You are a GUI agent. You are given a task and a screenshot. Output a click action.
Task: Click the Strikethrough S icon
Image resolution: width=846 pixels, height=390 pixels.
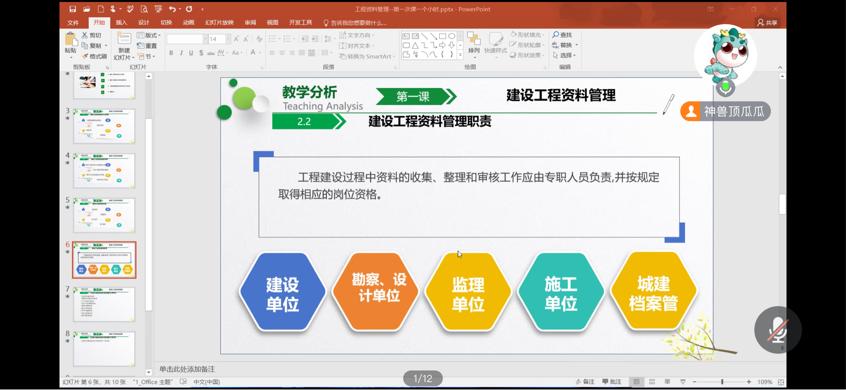201,53
